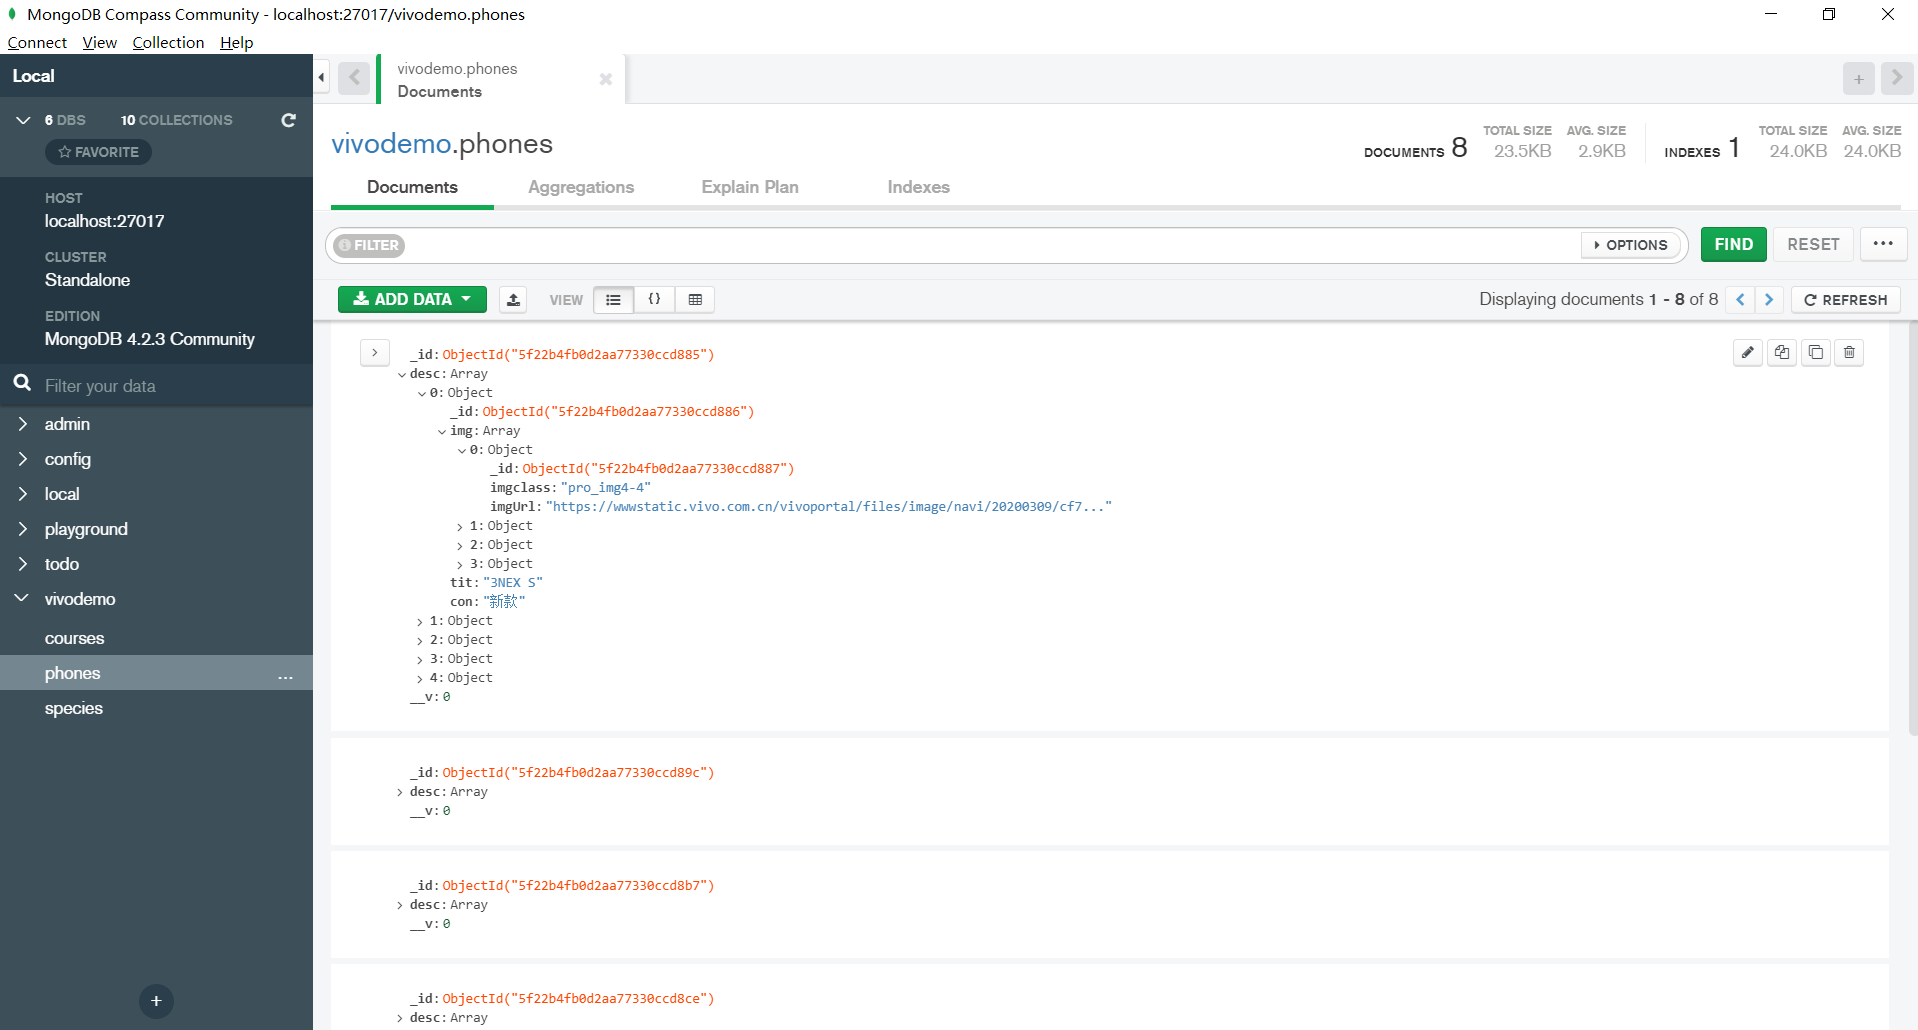Screen dimensions: 1918x1030
Task: Switch to table view
Action: (695, 299)
